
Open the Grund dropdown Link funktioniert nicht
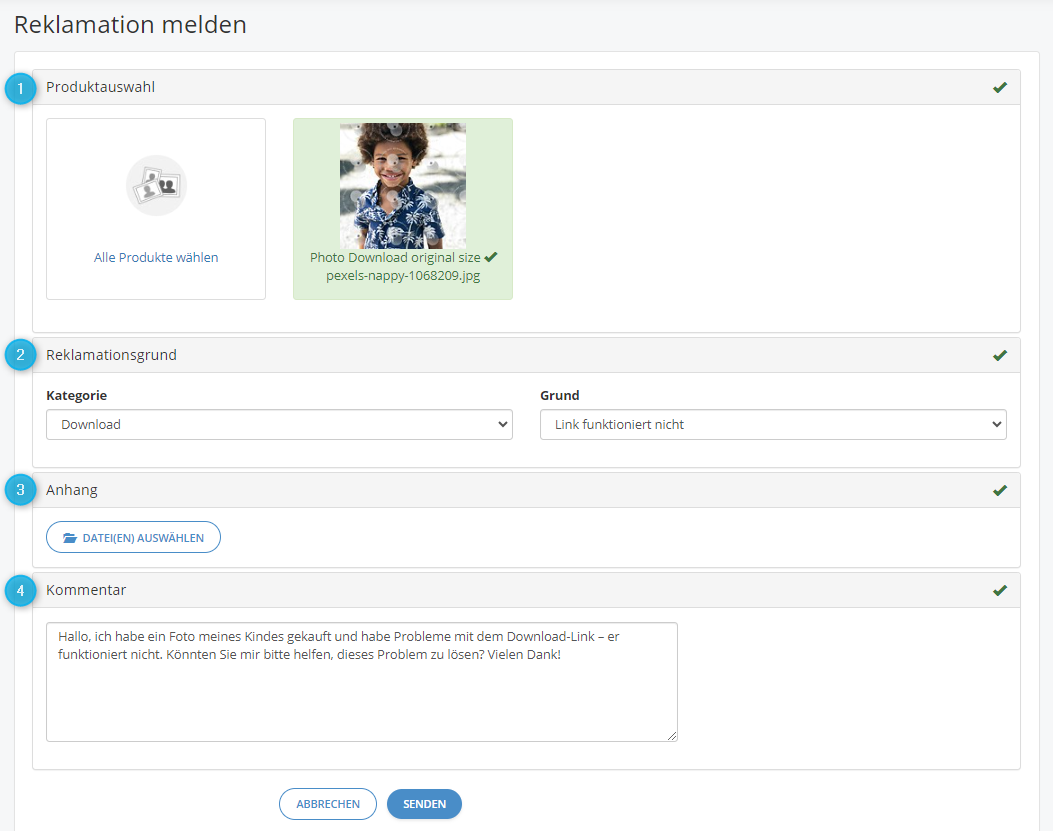(773, 425)
